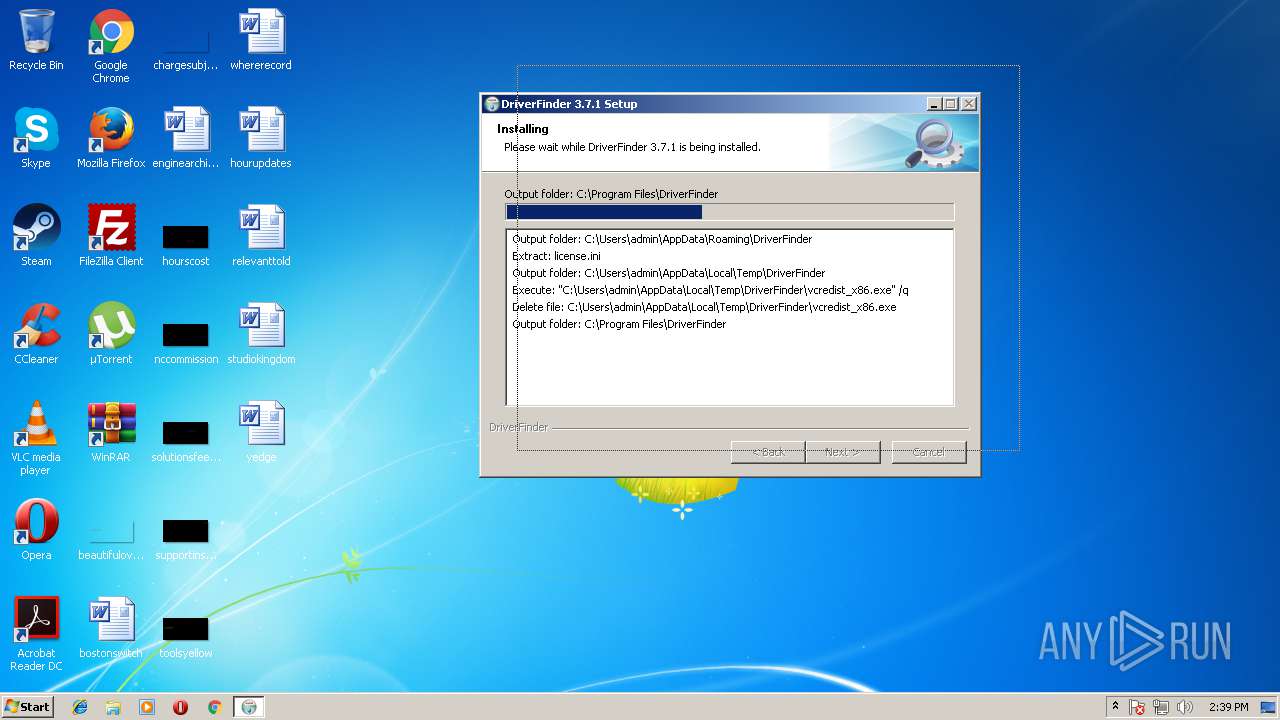This screenshot has height=720, width=1280.
Task: Select the Mozilla Firefox desktop shortcut
Action: [111, 138]
